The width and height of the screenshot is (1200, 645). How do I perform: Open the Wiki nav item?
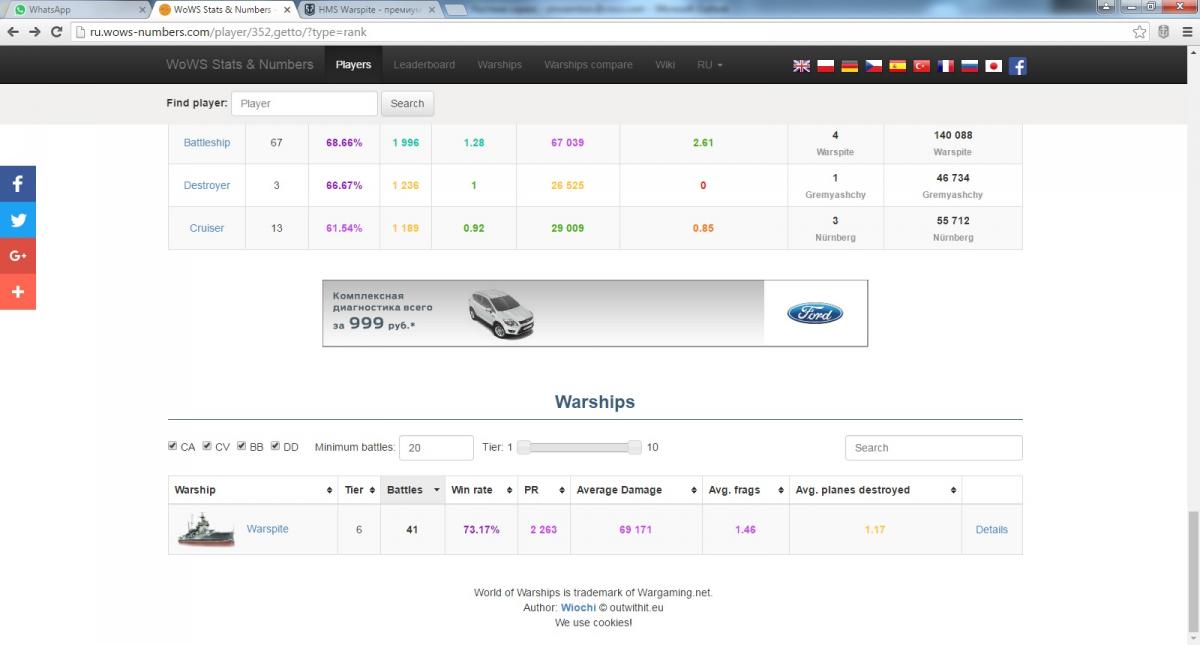pos(665,64)
